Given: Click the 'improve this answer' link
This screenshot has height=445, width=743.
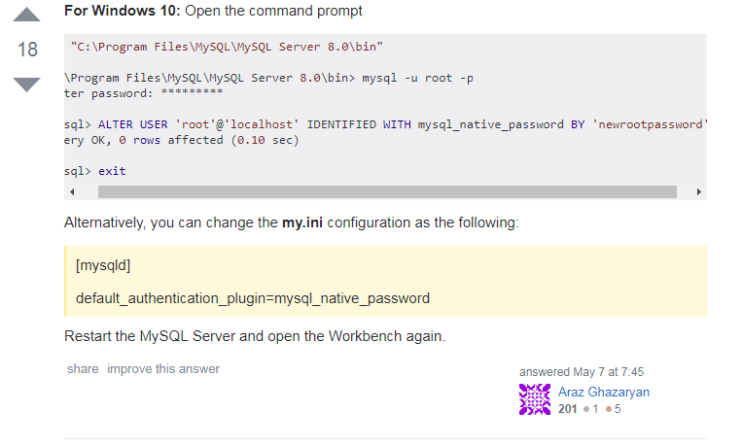Looking at the screenshot, I should click(x=163, y=369).
